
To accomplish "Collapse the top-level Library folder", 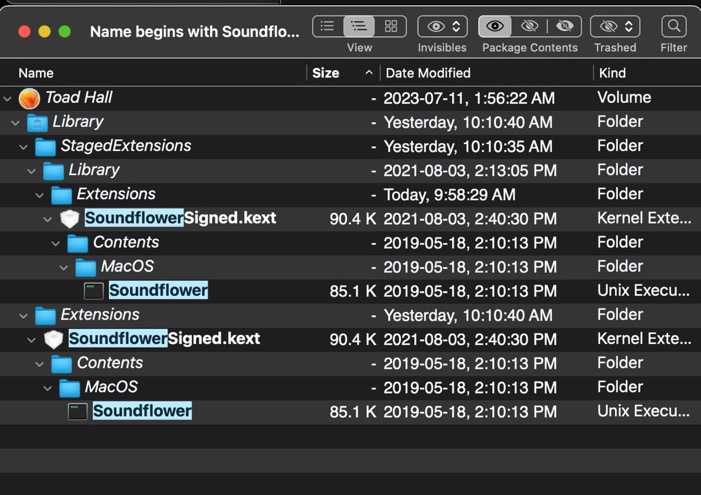I will click(x=16, y=123).
